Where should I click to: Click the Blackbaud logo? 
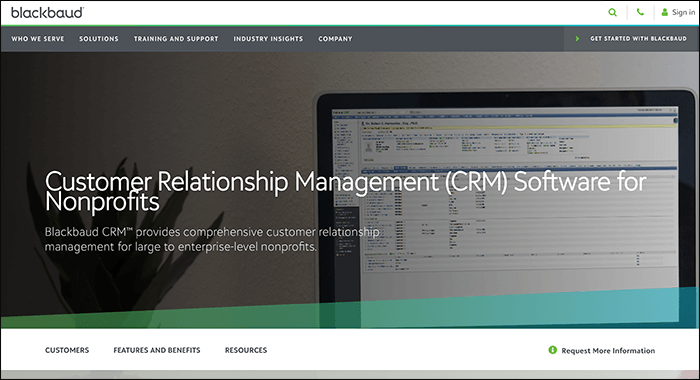(47, 13)
